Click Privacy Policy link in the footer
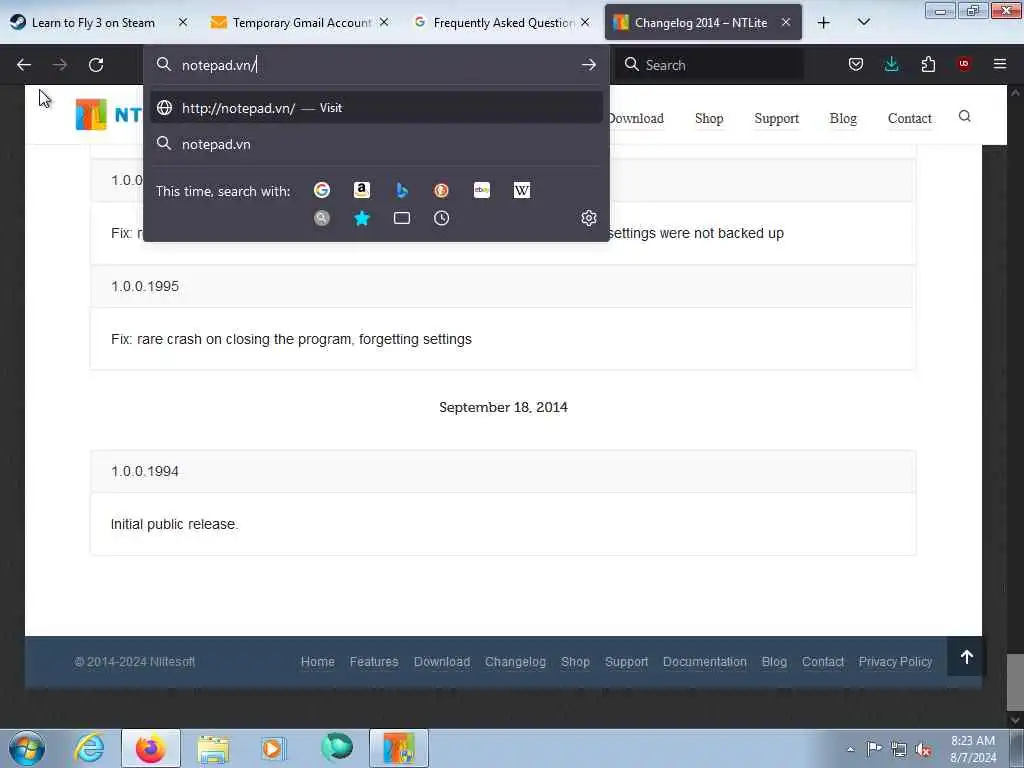 pos(895,662)
